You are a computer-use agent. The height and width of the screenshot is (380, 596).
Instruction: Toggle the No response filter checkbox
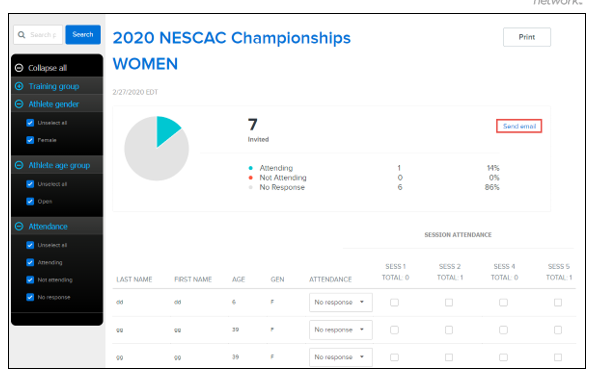[x=30, y=297]
